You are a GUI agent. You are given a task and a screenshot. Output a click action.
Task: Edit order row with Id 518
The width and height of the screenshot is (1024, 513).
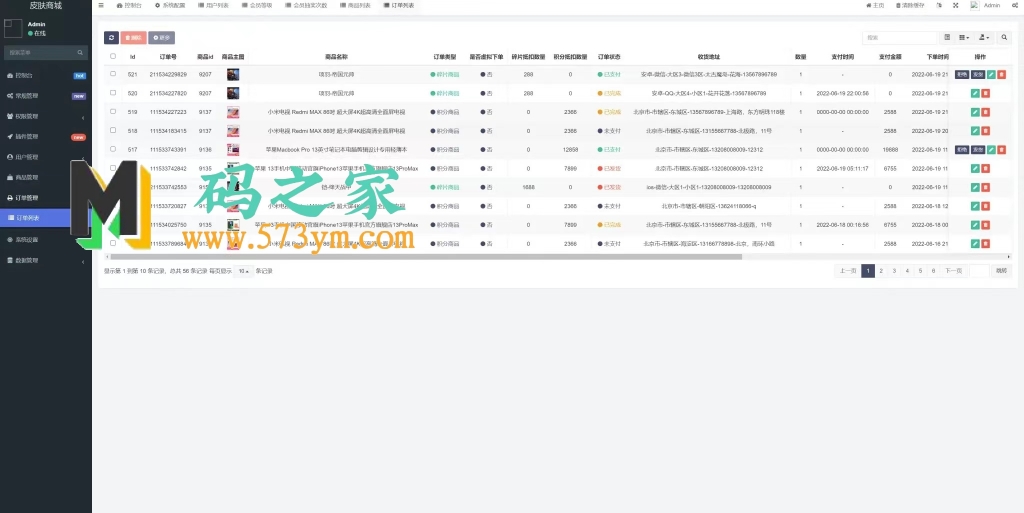[x=975, y=131]
